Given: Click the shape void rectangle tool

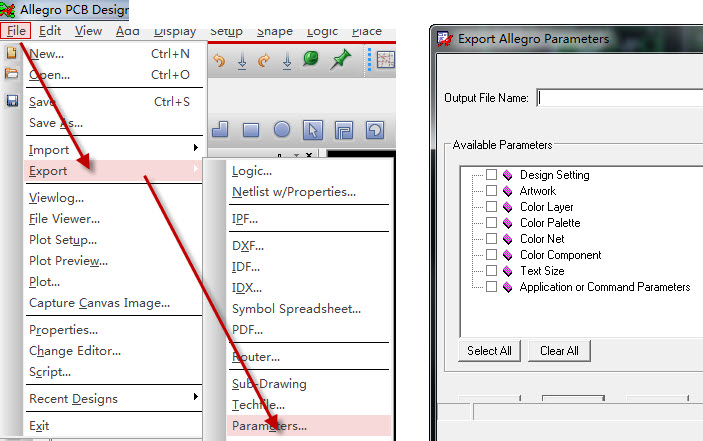Looking at the screenshot, I should click(x=344, y=130).
